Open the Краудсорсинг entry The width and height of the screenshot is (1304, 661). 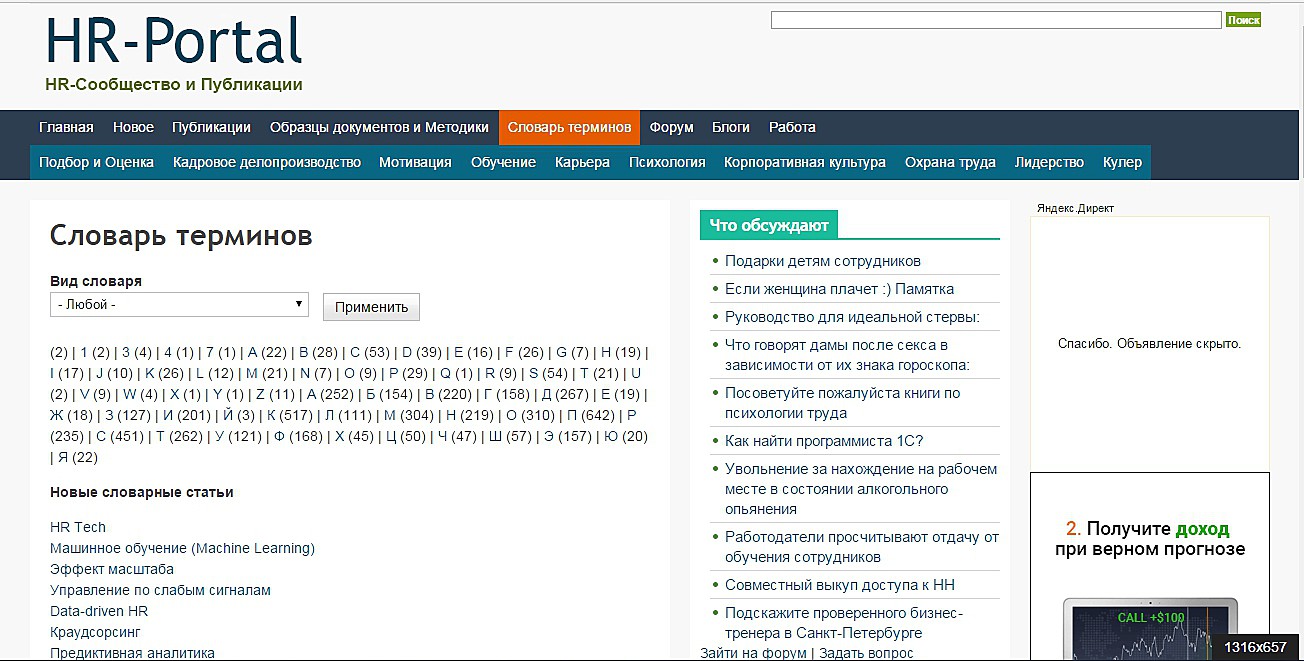click(x=96, y=632)
